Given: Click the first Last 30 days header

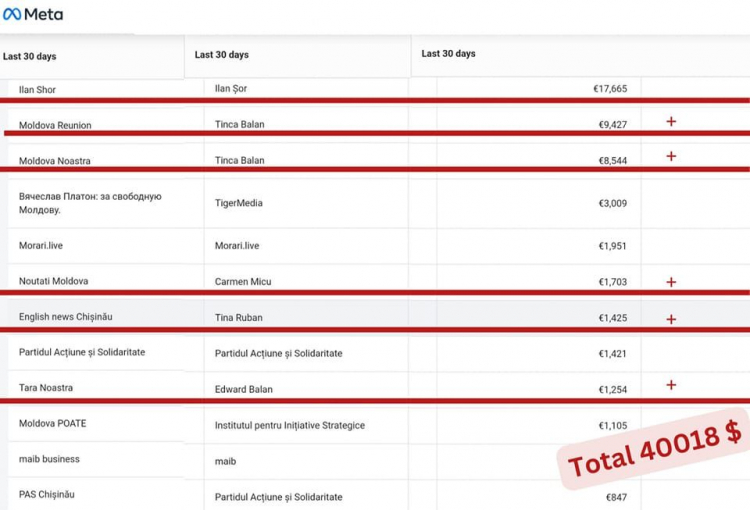Looking at the screenshot, I should coord(30,56).
